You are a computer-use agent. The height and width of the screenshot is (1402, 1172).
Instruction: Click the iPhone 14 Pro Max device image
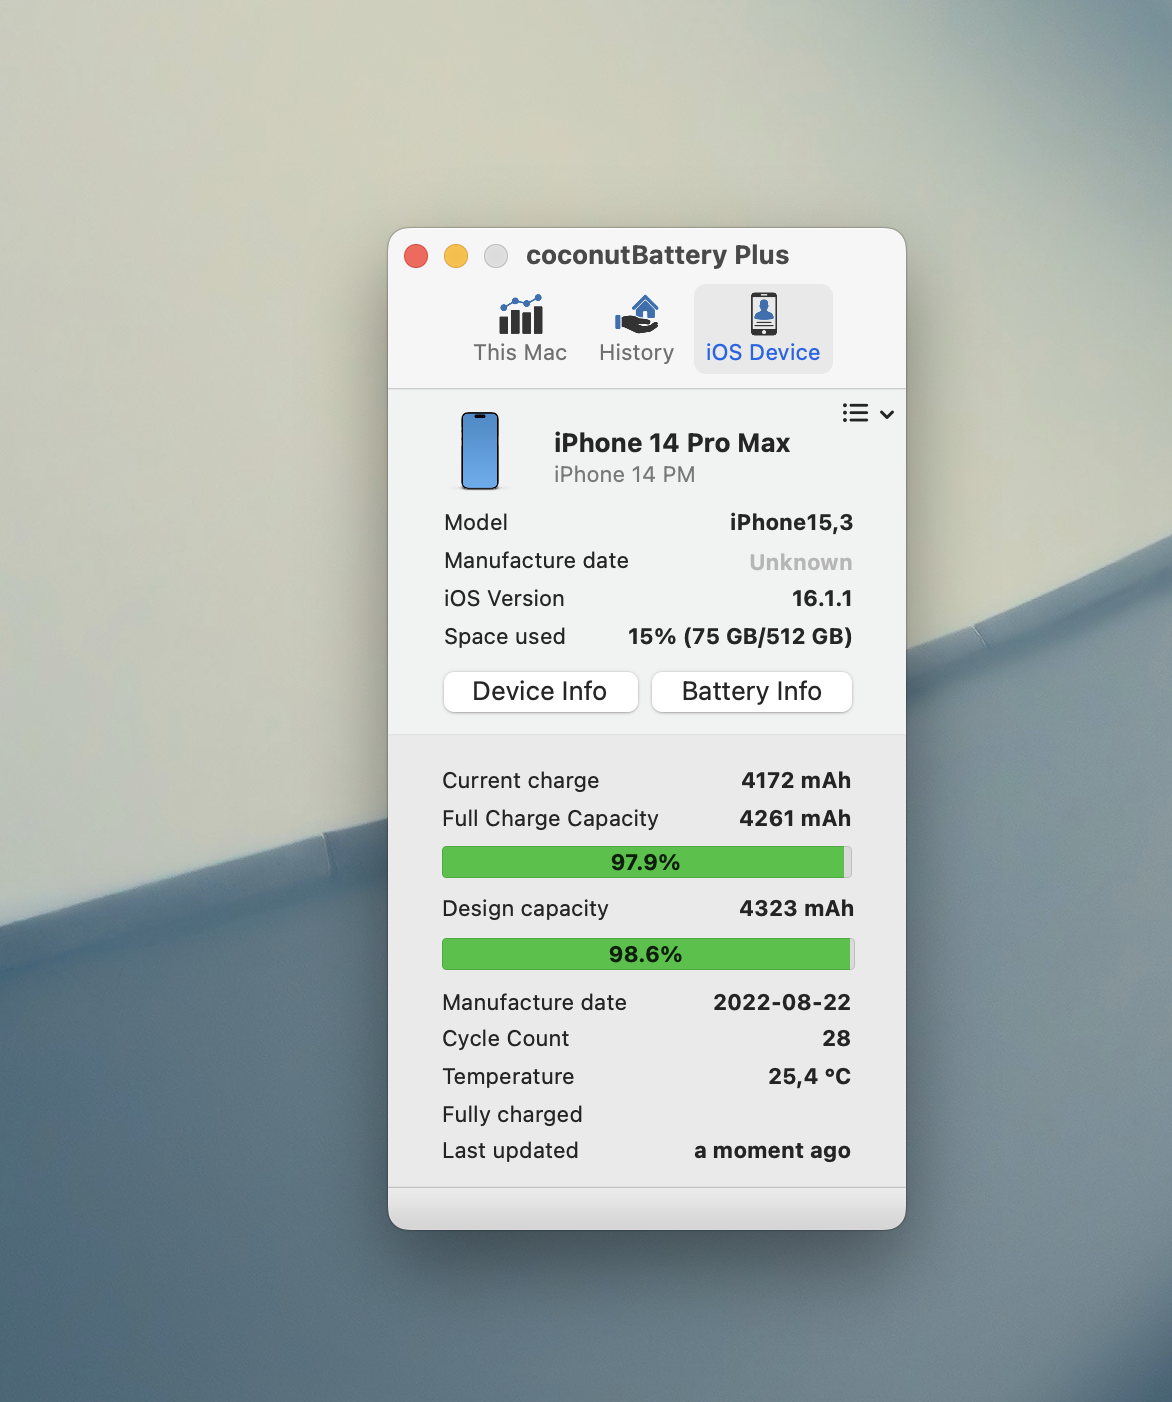[480, 451]
